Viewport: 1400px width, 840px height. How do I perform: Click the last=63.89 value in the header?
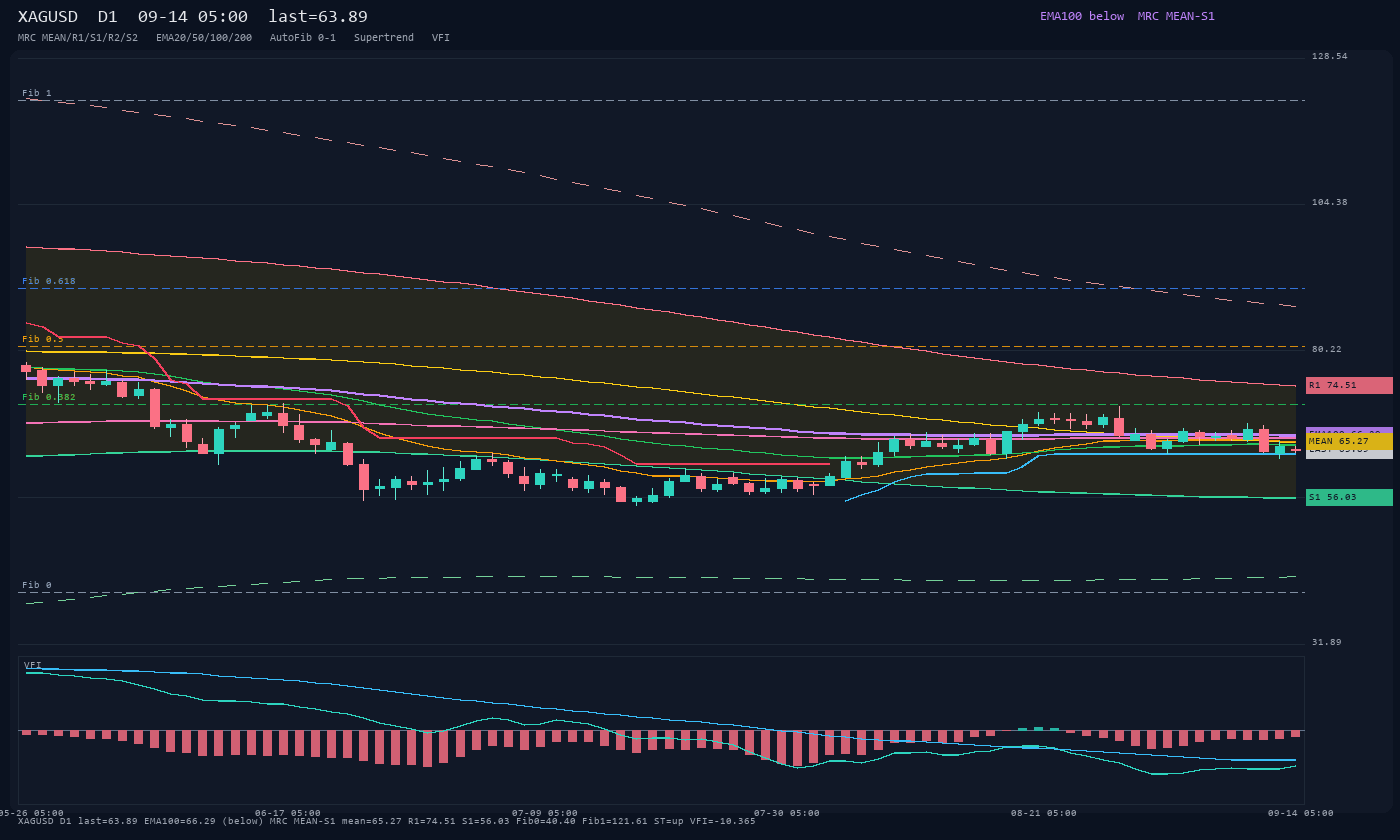tap(318, 17)
